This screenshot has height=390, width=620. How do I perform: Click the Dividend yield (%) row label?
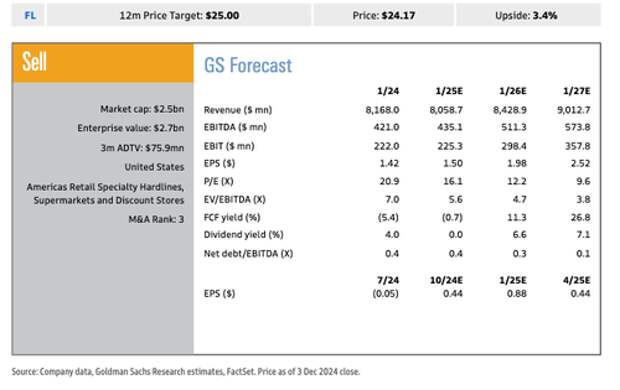point(244,235)
